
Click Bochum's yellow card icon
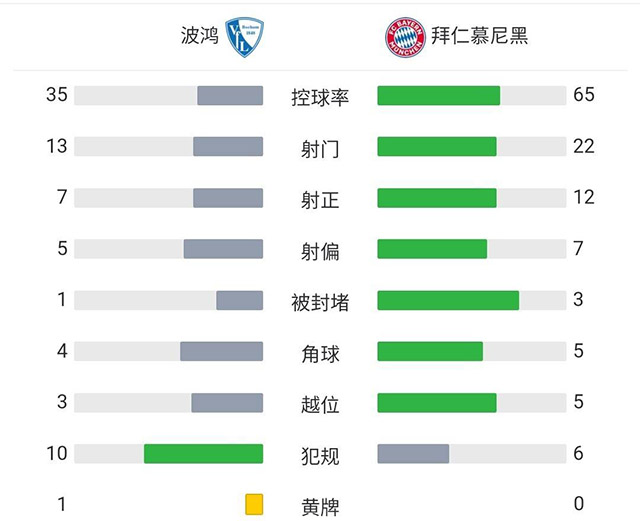click(253, 504)
